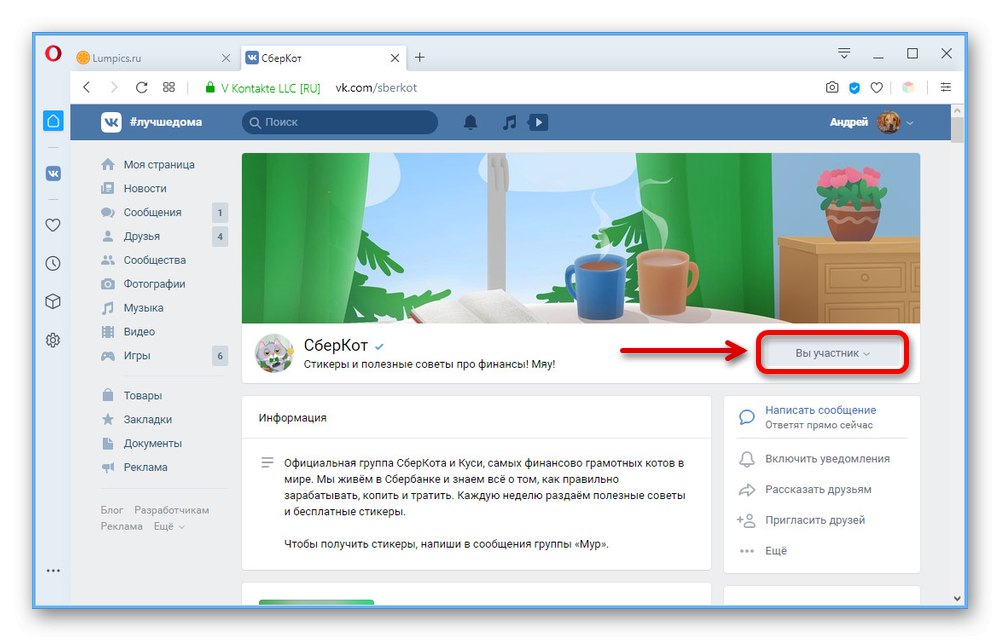
Task: Open Opera easy setup sliders icon
Action: 946,87
